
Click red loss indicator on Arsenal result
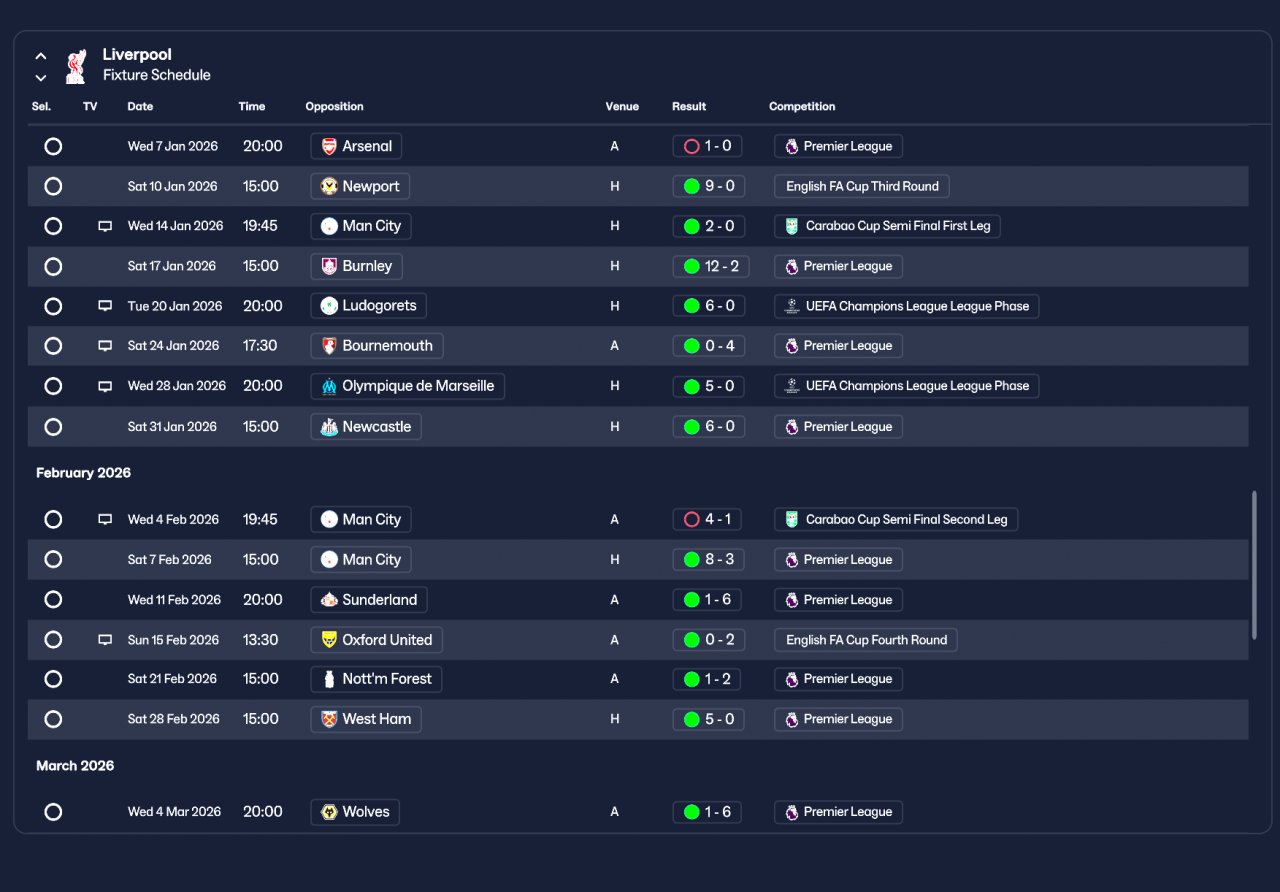pyautogui.click(x=691, y=146)
